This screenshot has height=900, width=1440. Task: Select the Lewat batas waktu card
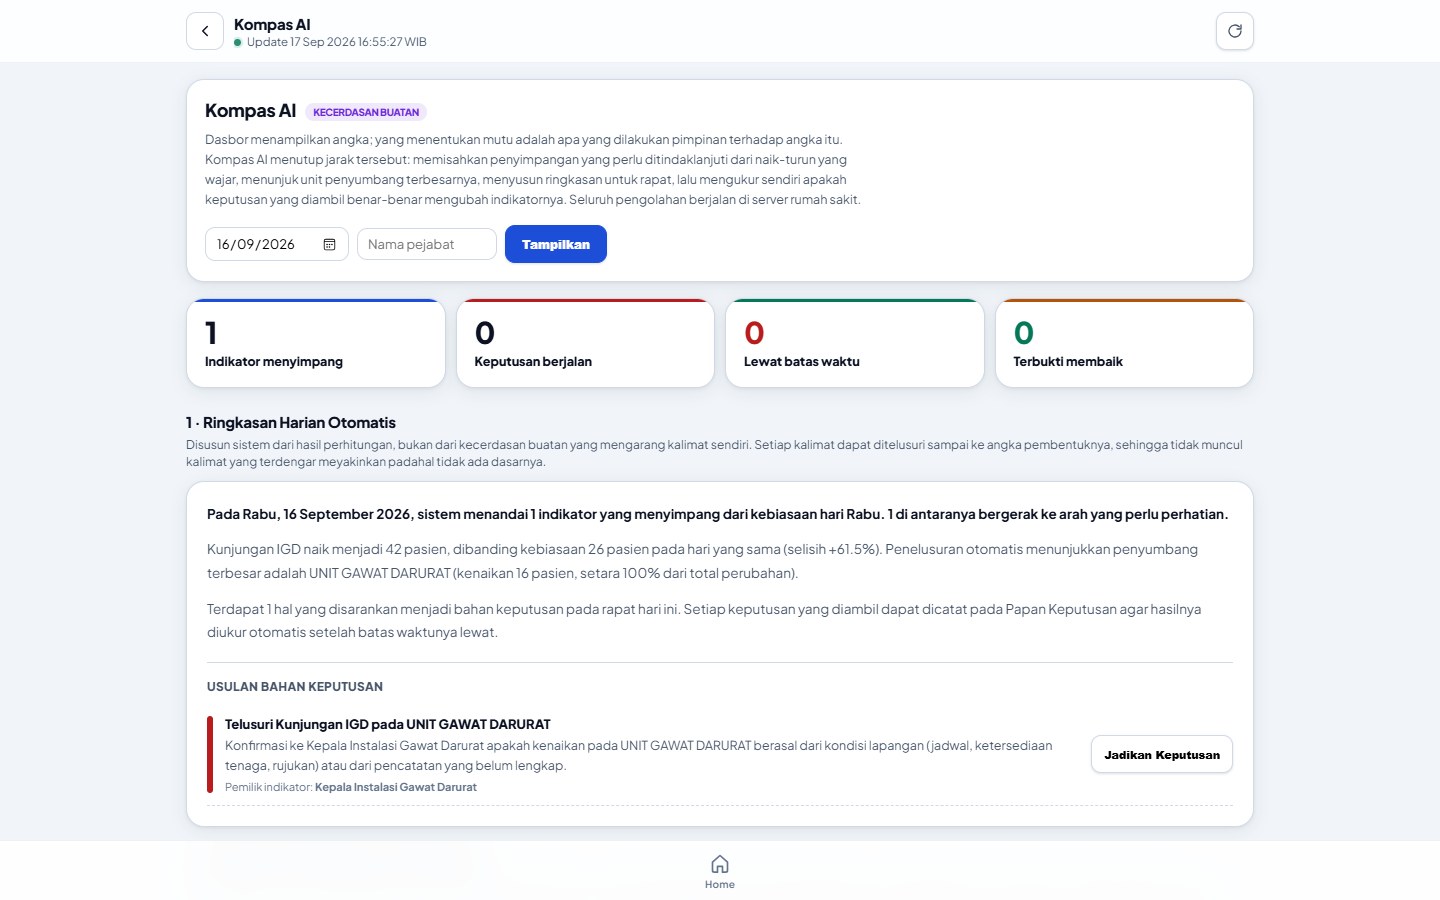[855, 343]
